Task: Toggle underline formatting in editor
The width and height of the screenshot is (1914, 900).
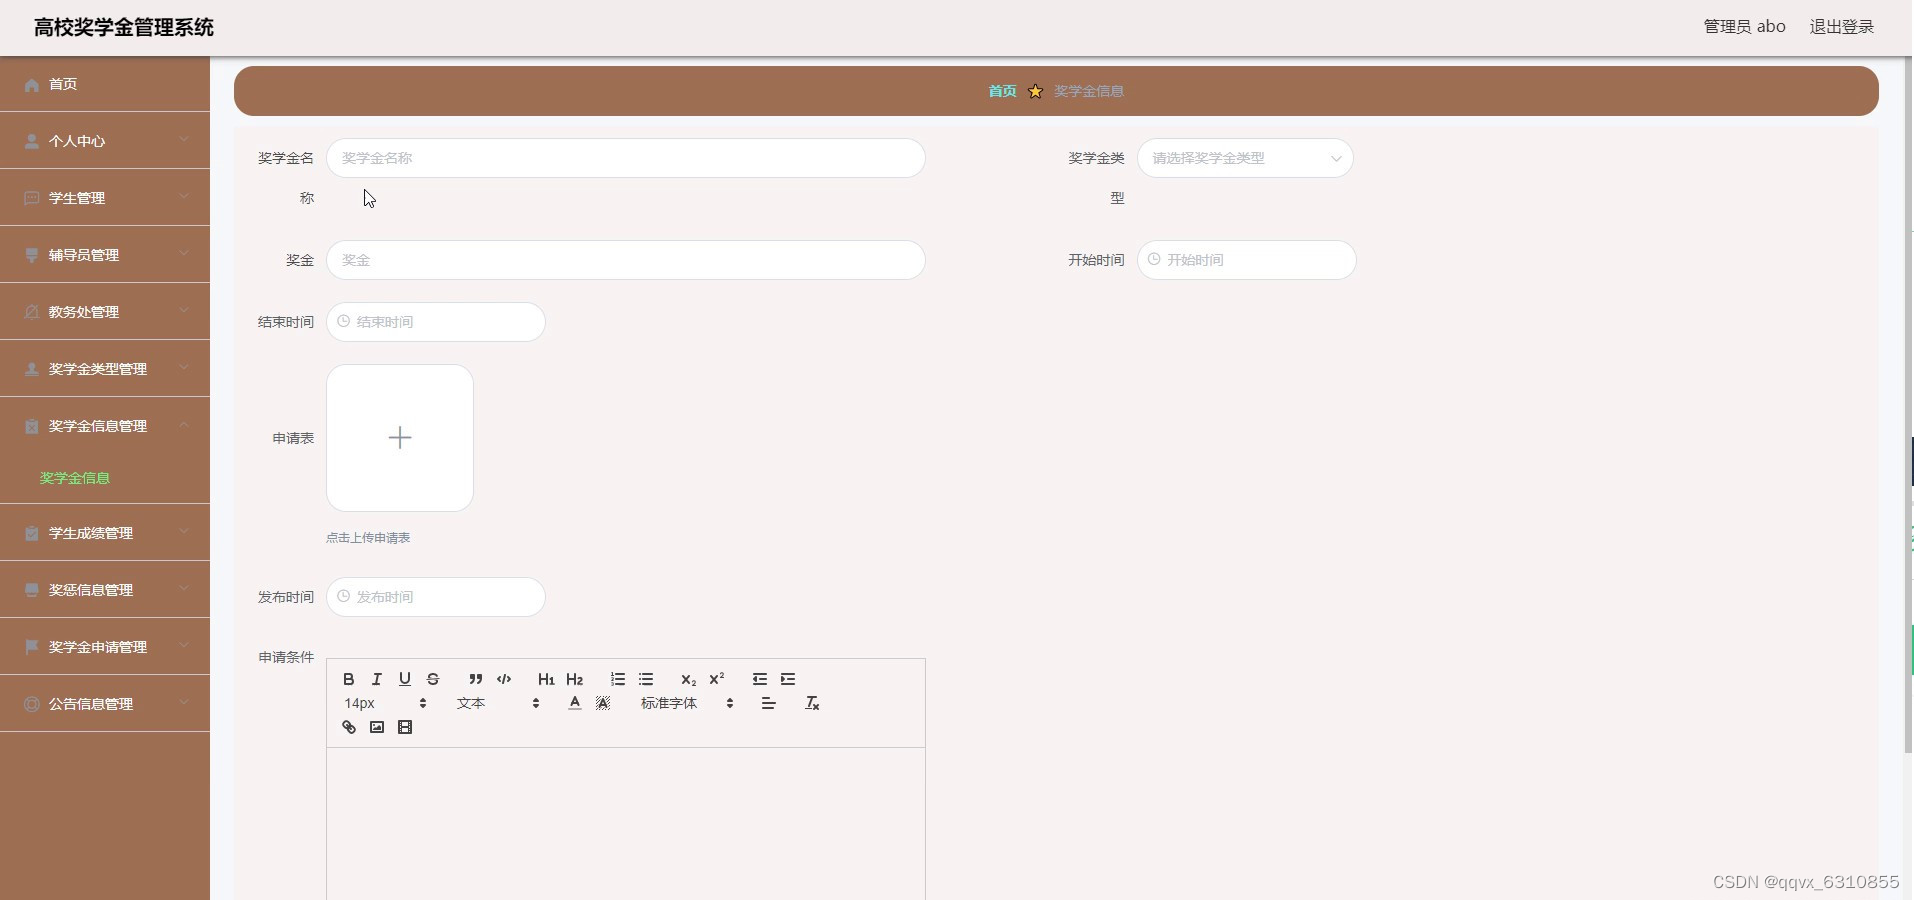Action: 405,679
